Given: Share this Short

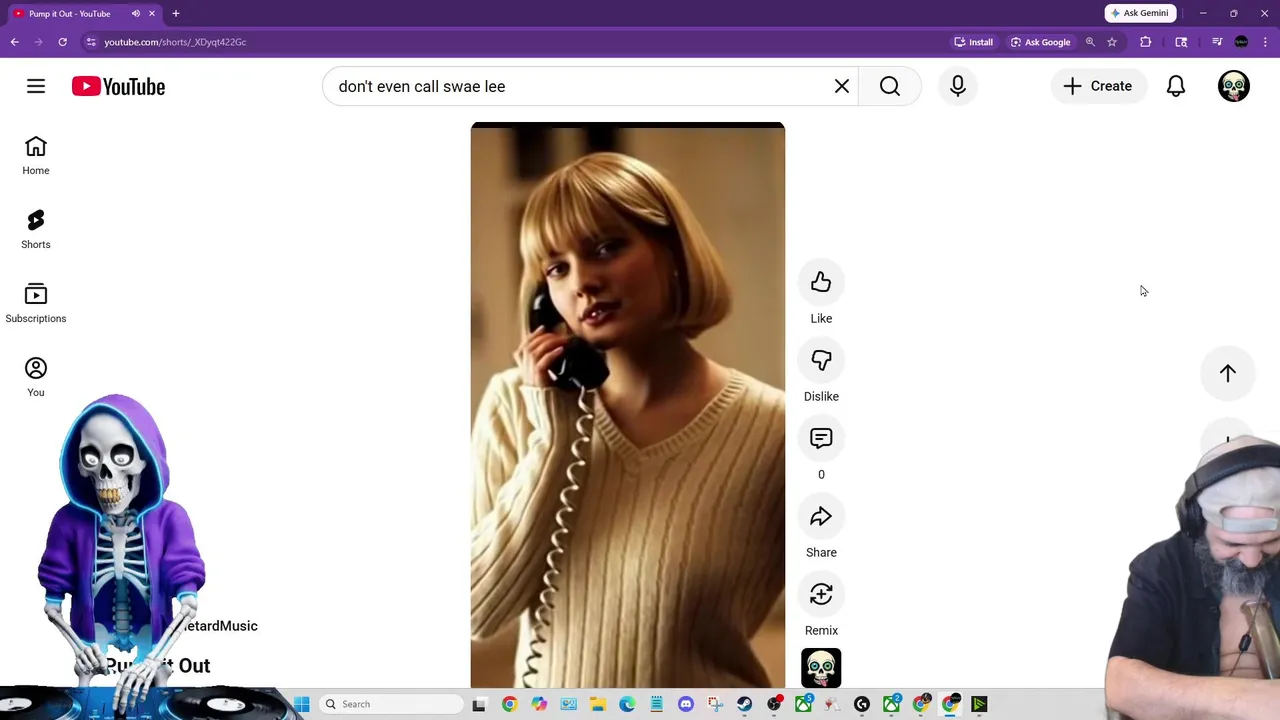Looking at the screenshot, I should 821,517.
